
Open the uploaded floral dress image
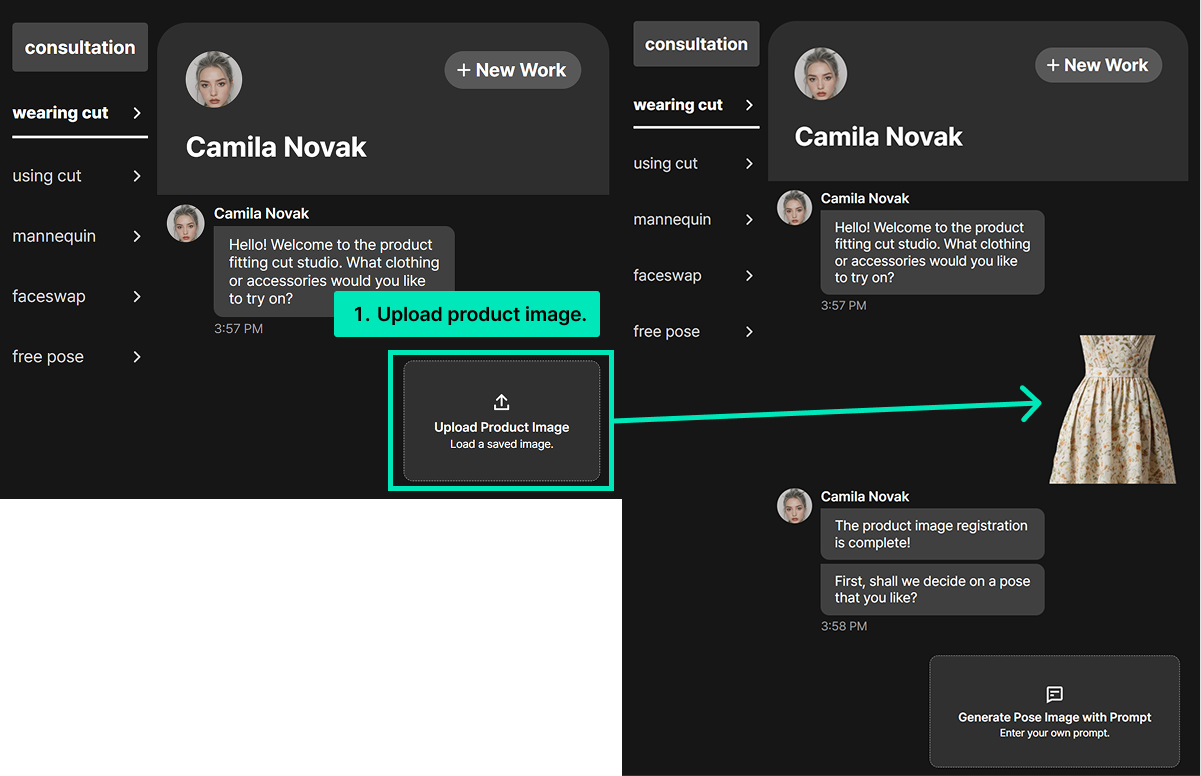1114,410
